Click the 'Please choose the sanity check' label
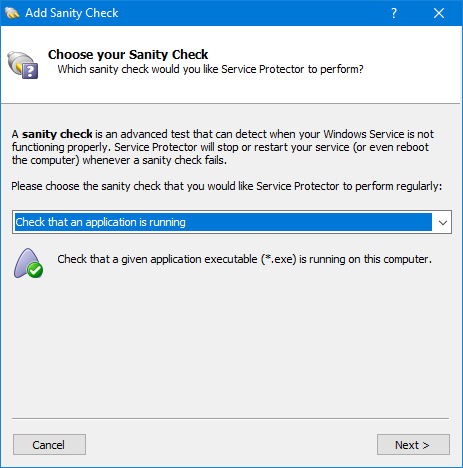 point(227,186)
